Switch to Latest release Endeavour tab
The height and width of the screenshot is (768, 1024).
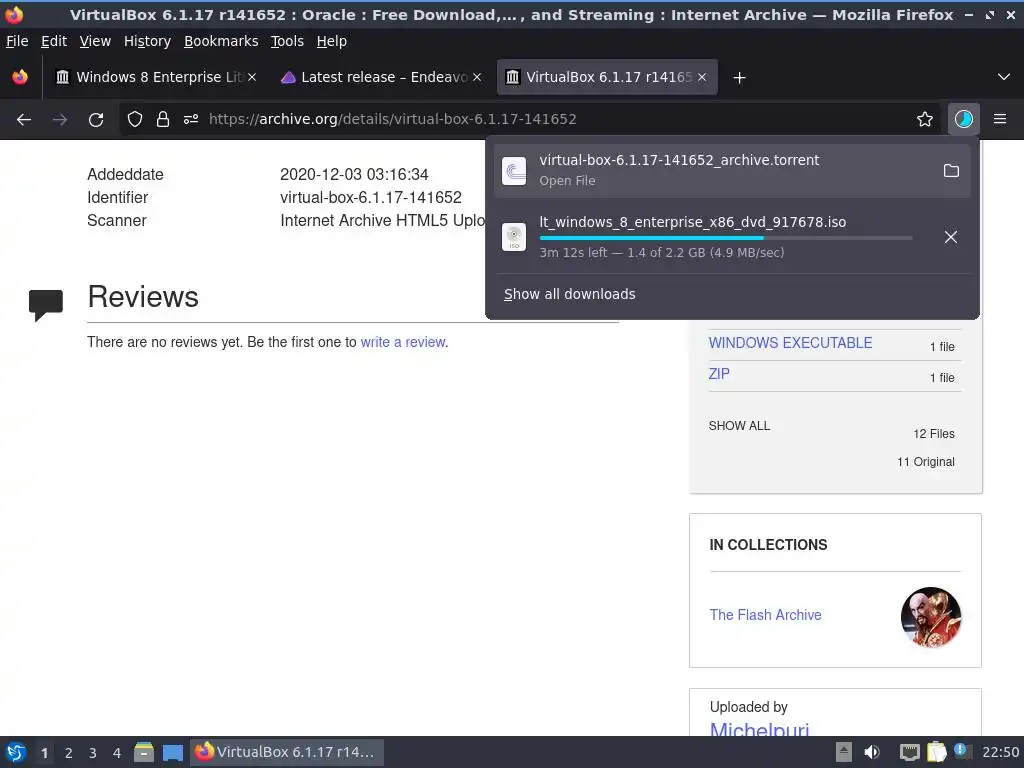382,77
